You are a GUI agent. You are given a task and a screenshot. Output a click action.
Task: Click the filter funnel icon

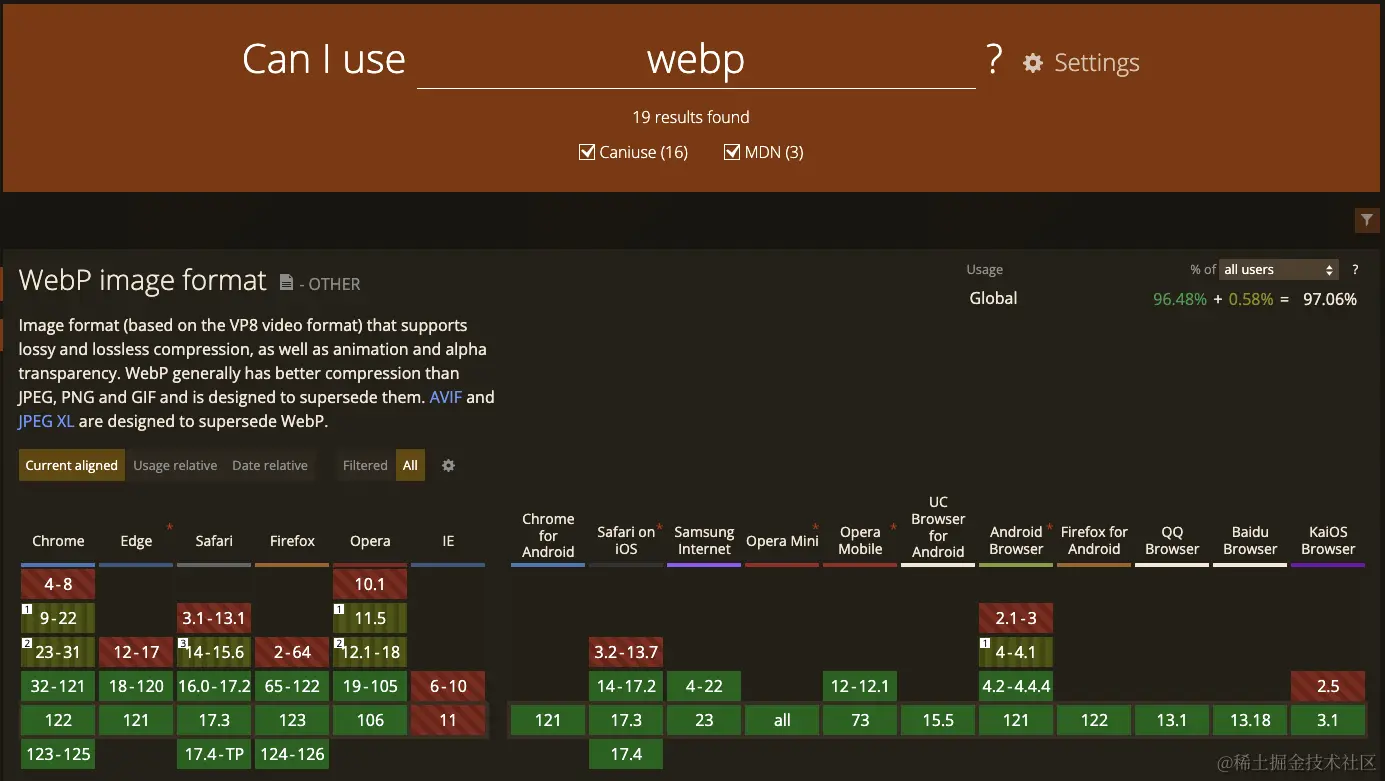(1366, 220)
